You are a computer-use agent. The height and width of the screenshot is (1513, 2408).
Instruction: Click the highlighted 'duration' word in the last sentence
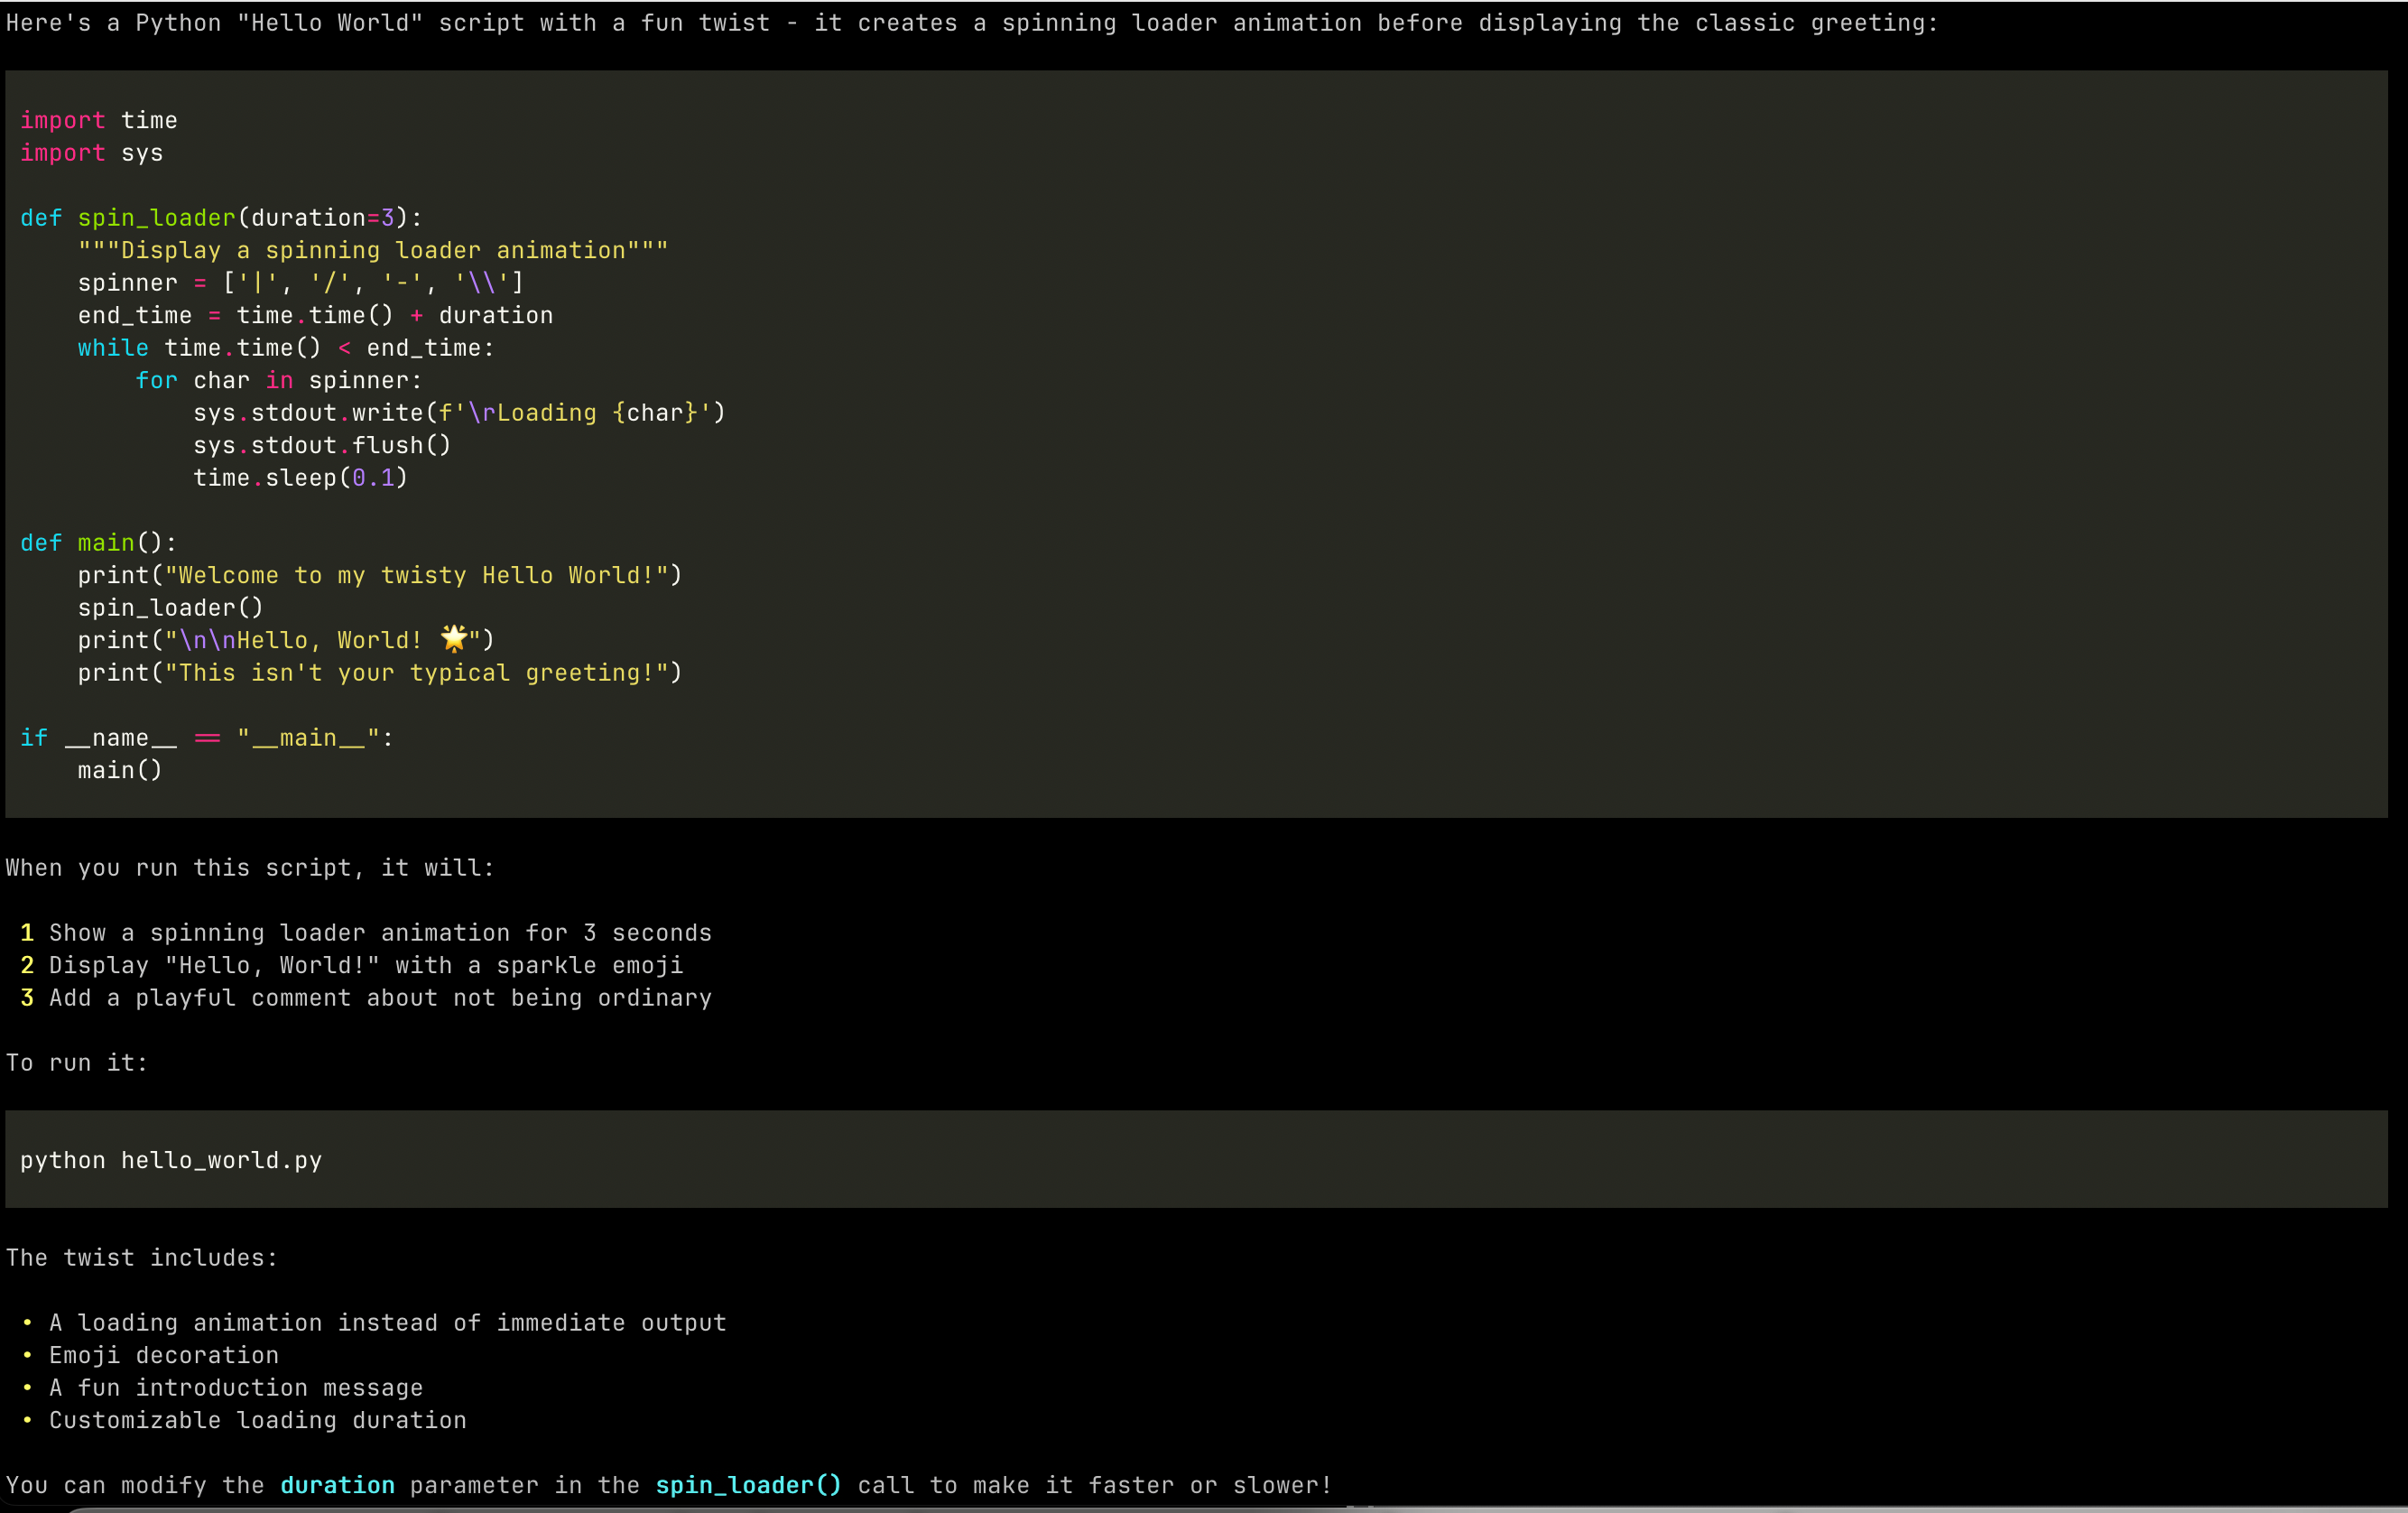coord(337,1485)
